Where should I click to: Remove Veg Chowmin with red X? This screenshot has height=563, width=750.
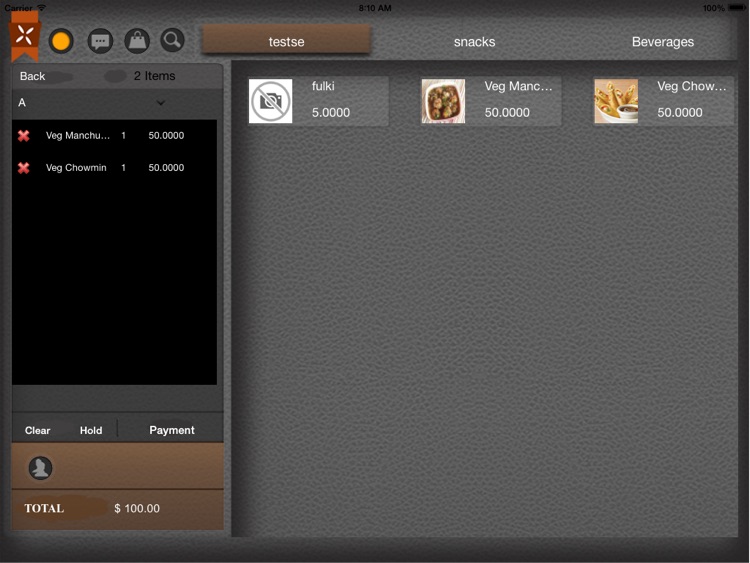coord(23,168)
